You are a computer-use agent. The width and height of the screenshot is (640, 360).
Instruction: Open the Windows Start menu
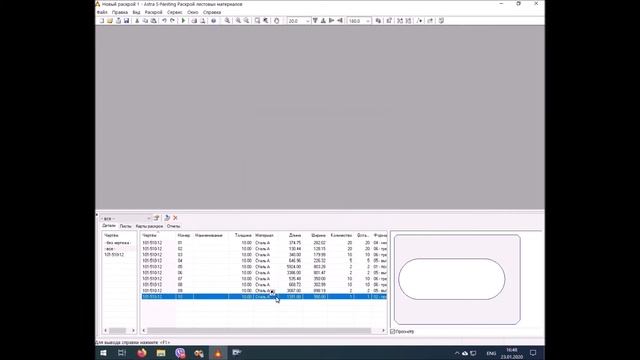click(x=103, y=353)
